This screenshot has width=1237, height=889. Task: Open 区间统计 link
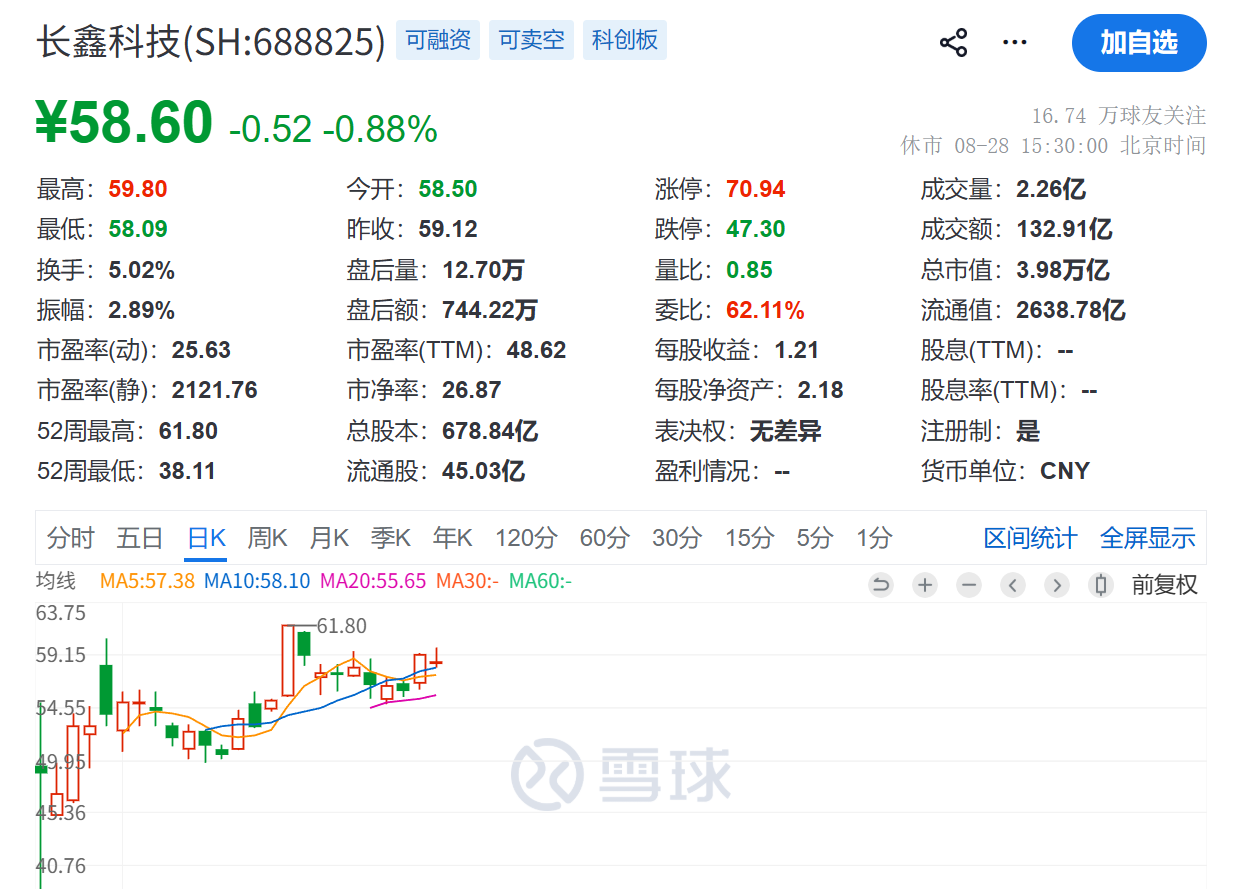pyautogui.click(x=1030, y=538)
